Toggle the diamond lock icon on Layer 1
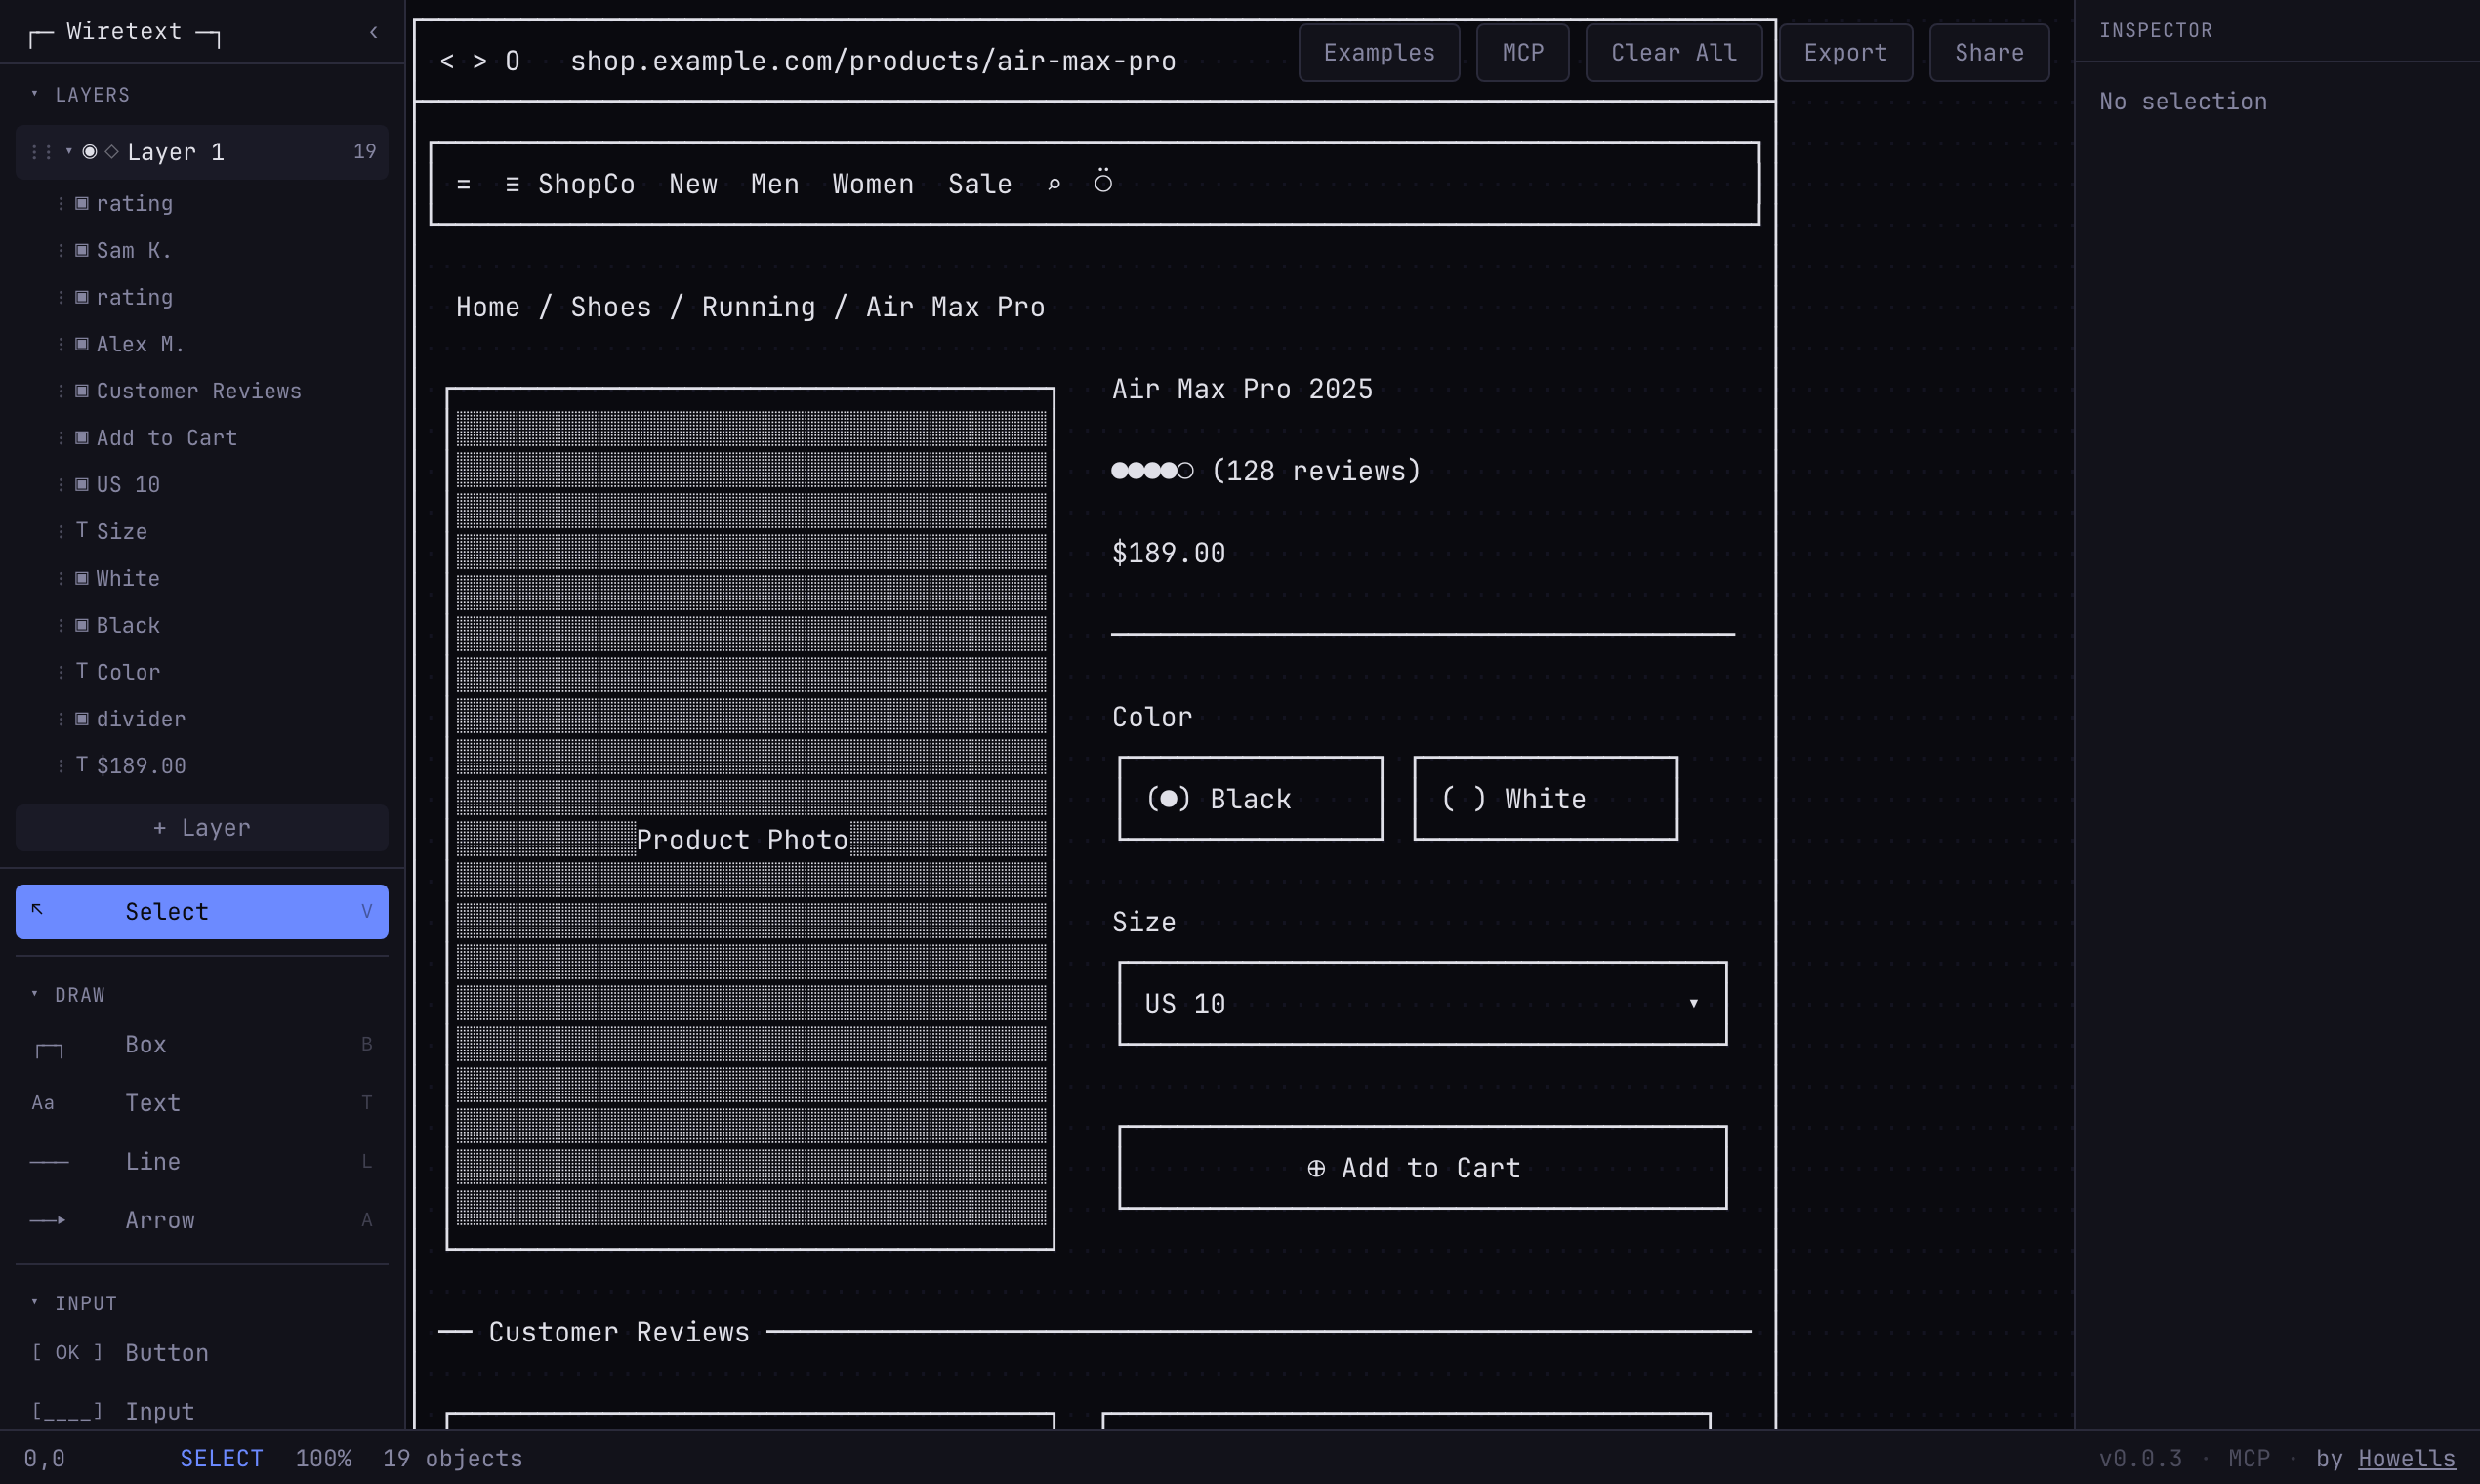 pos(109,151)
